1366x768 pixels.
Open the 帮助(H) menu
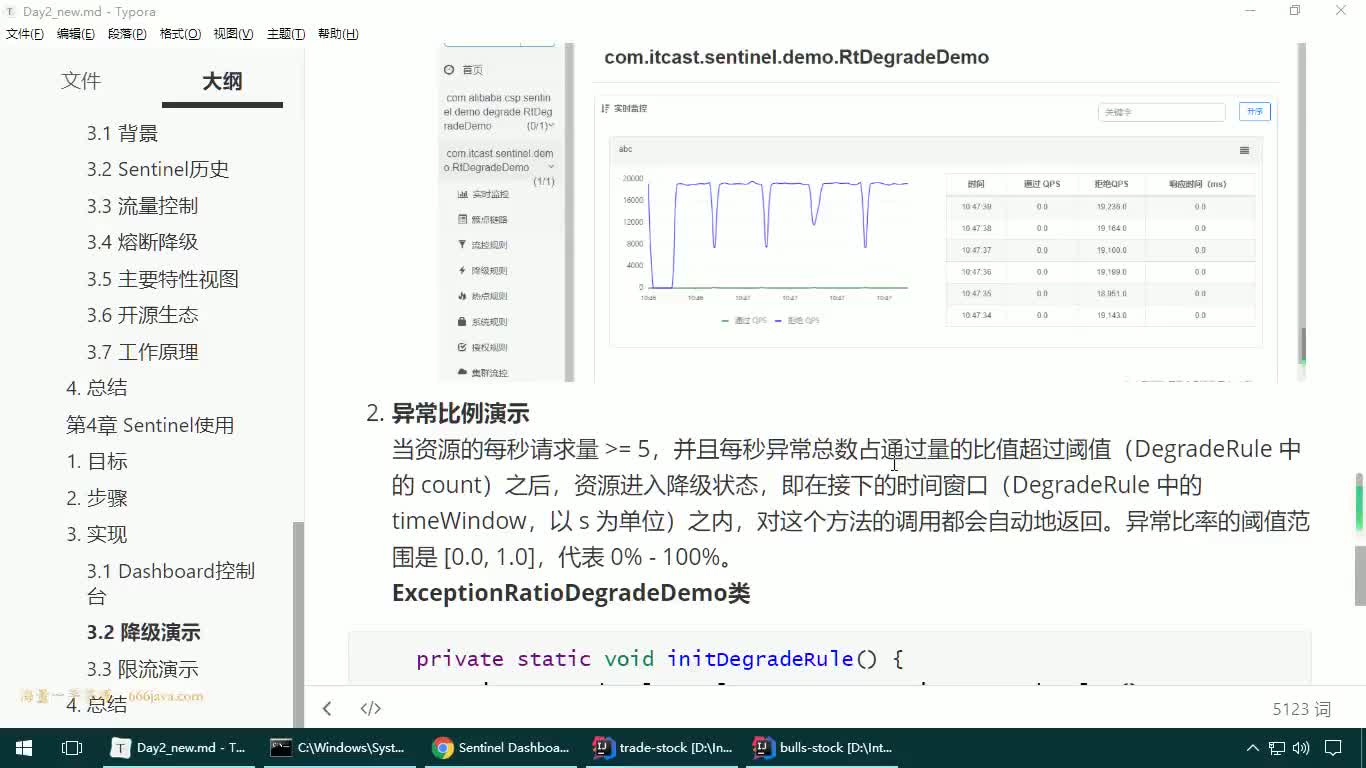pos(338,33)
